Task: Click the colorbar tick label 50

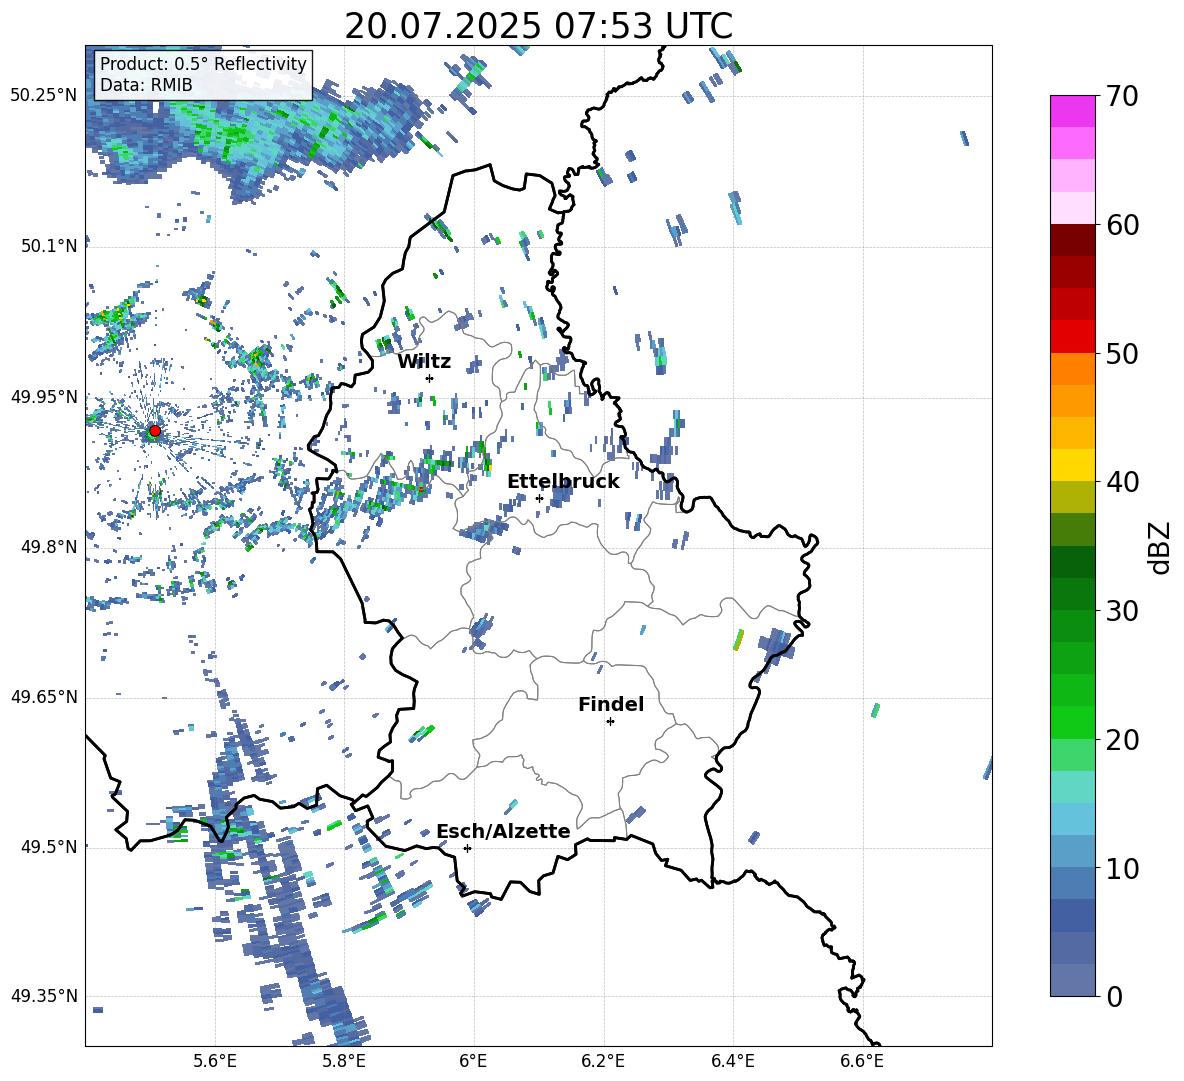Action: point(1122,354)
